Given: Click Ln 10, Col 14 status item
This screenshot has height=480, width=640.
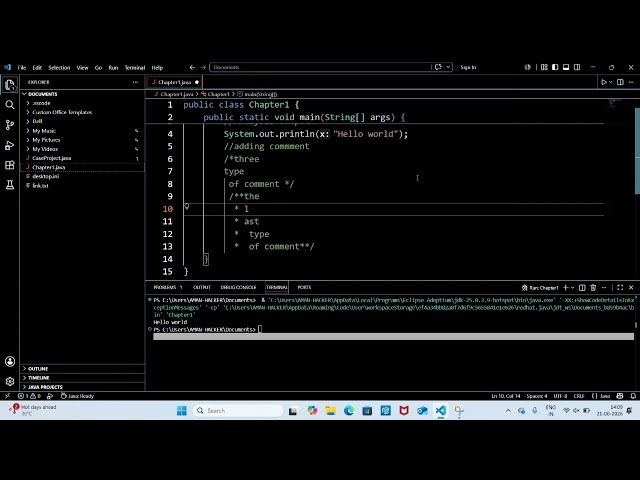Looking at the screenshot, I should (506, 396).
